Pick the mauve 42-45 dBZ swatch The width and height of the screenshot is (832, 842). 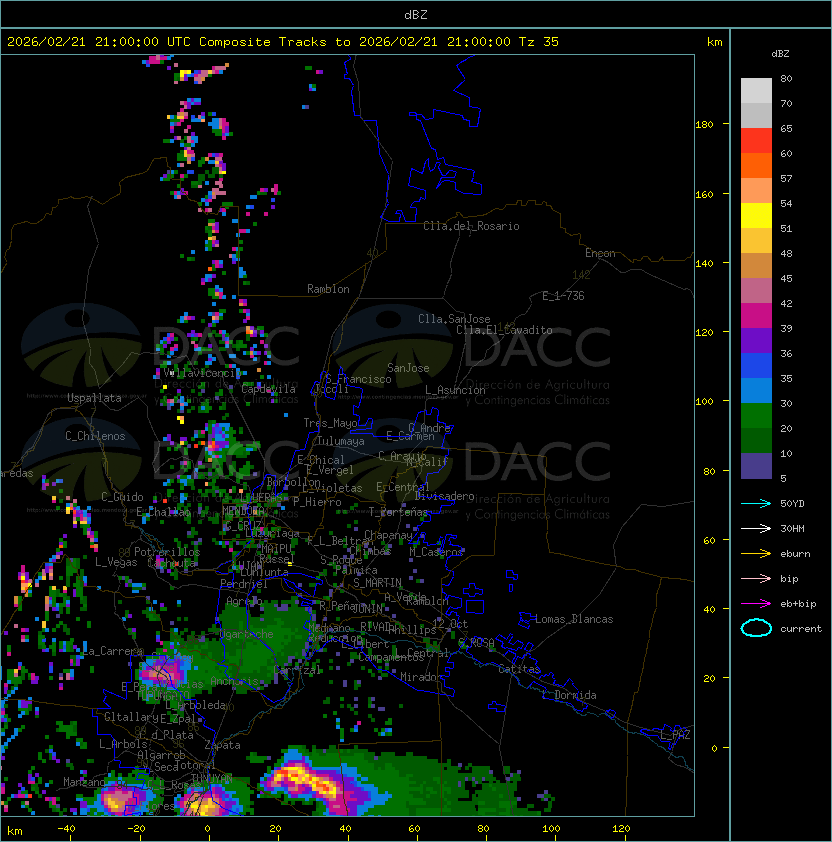pyautogui.click(x=756, y=291)
